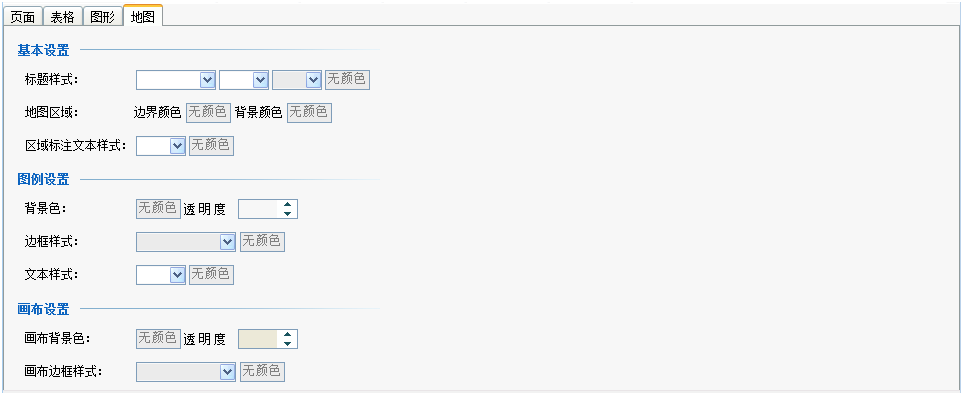Viewport: 963px width, 395px height.
Task: Open legend 边框样式 dropdown
Action: pyautogui.click(x=186, y=242)
